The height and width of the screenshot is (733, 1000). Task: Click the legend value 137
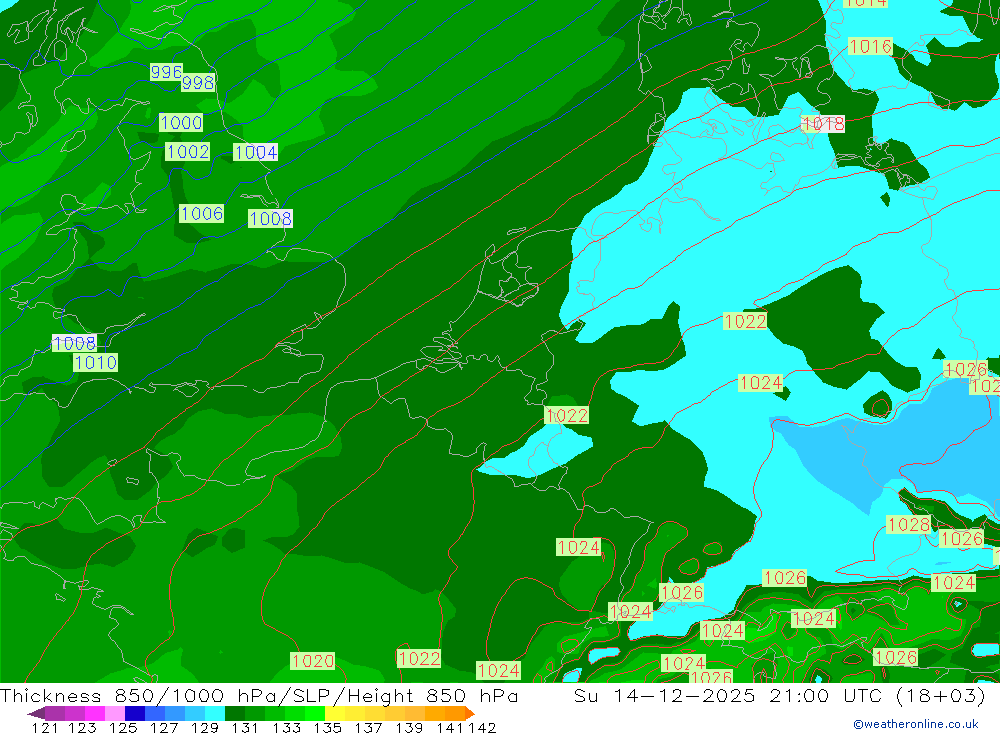[x=368, y=728]
